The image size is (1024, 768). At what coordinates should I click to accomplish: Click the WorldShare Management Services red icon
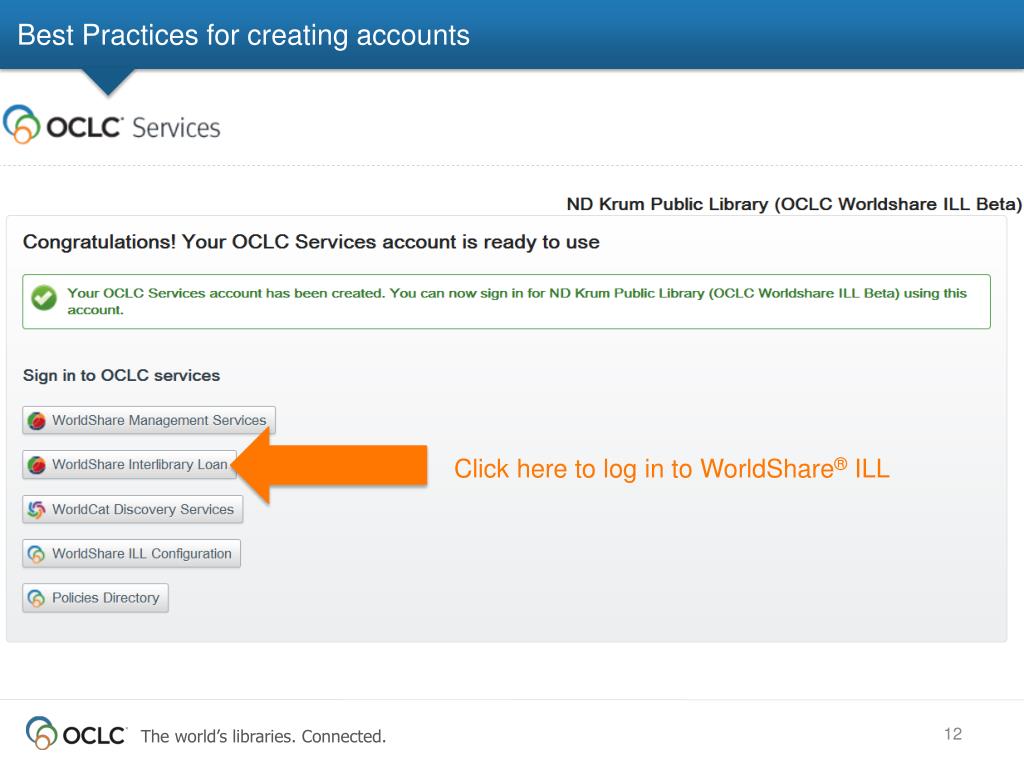tap(37, 421)
